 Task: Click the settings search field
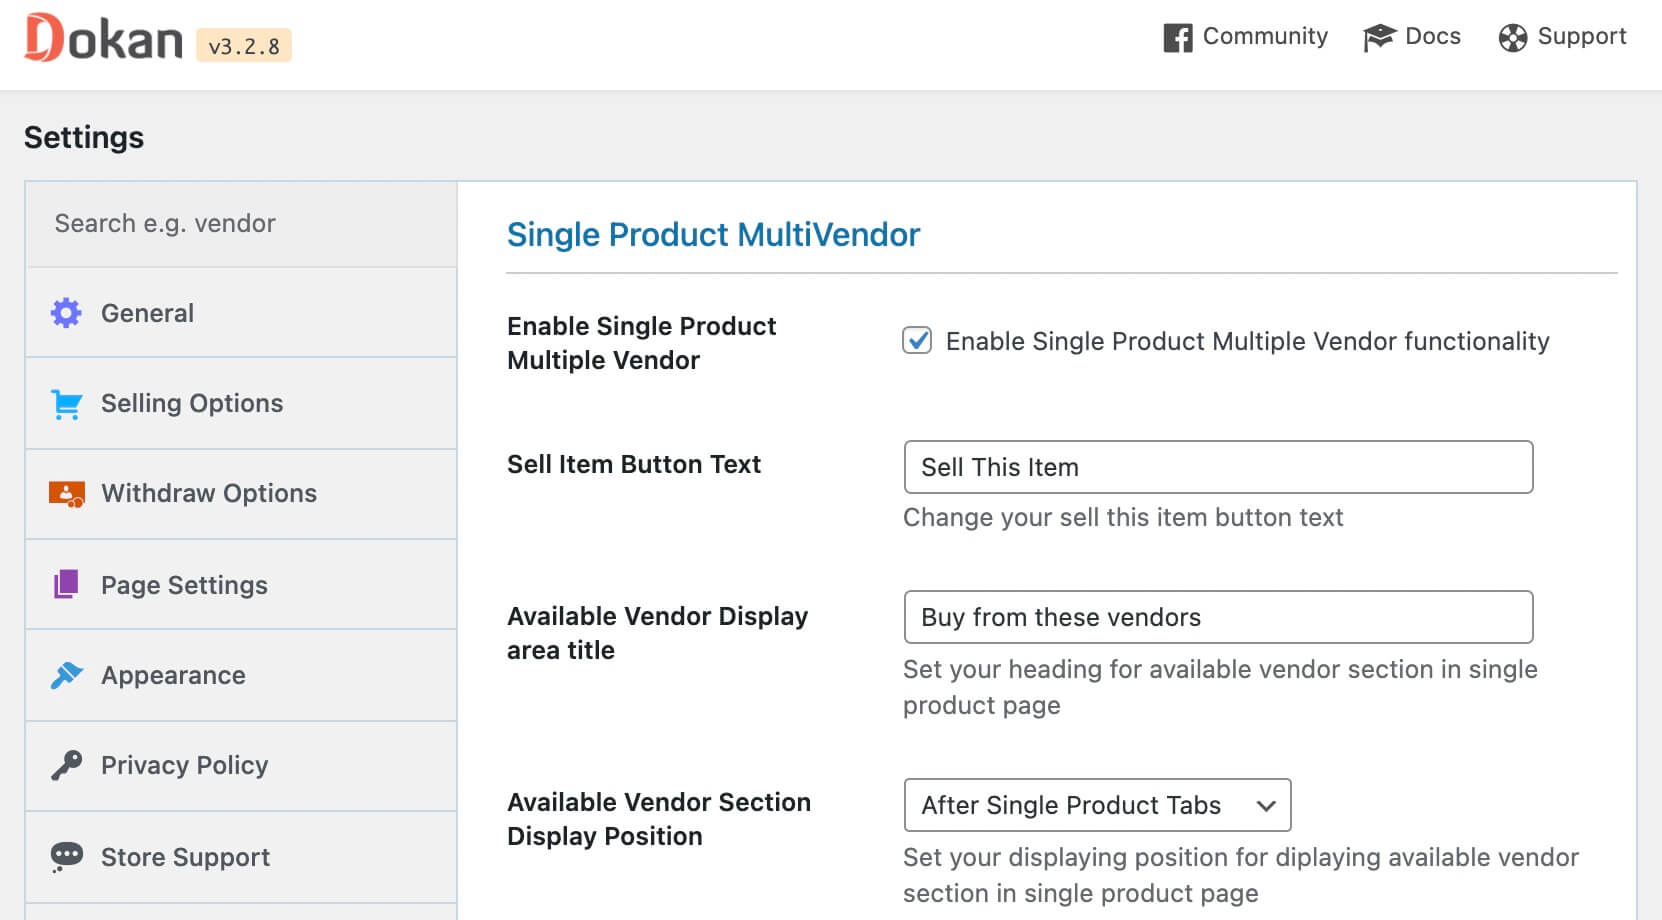240,223
